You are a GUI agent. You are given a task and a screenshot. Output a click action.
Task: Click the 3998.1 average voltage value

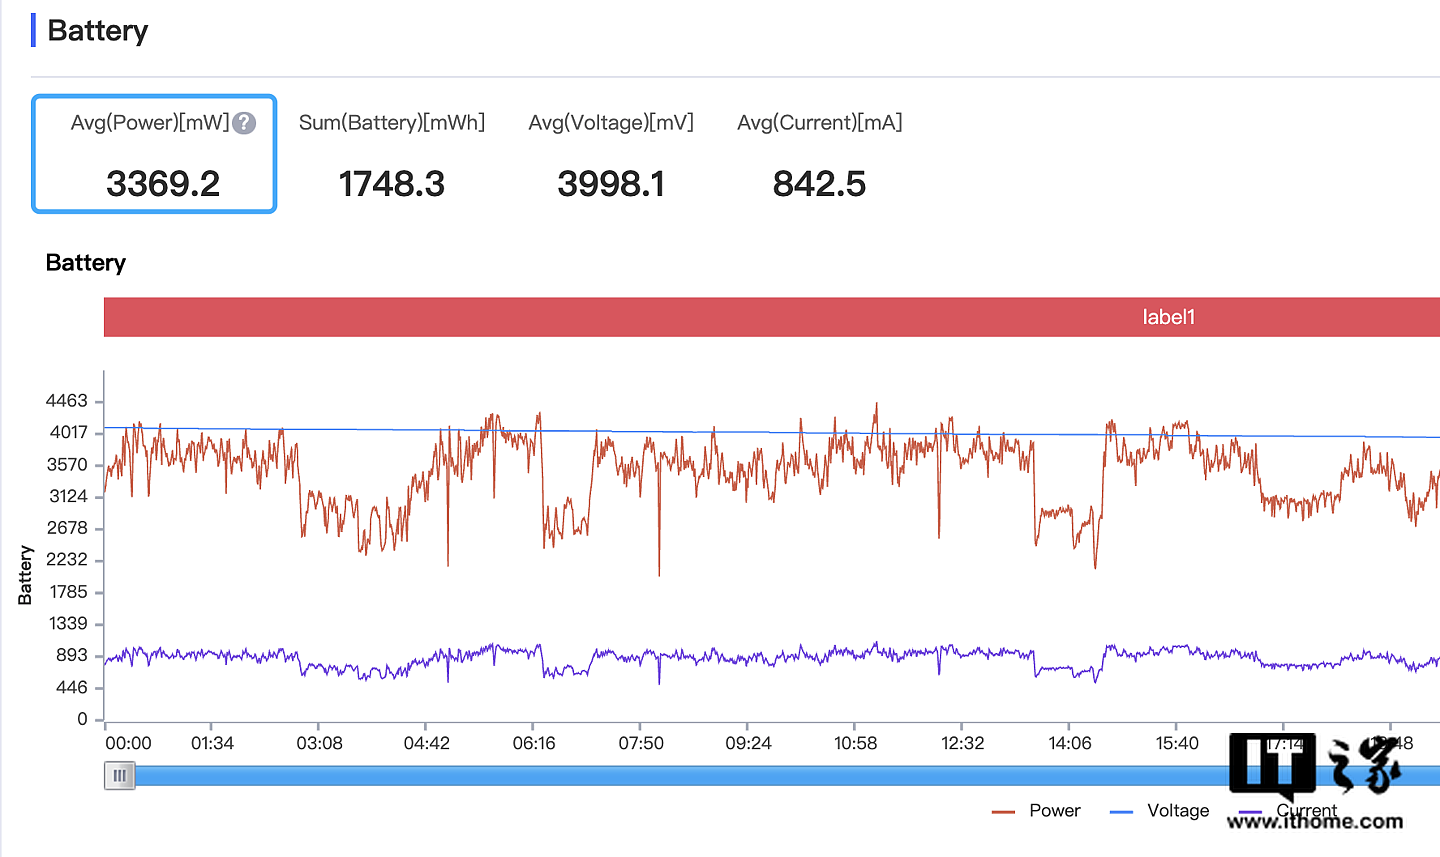coord(611,184)
